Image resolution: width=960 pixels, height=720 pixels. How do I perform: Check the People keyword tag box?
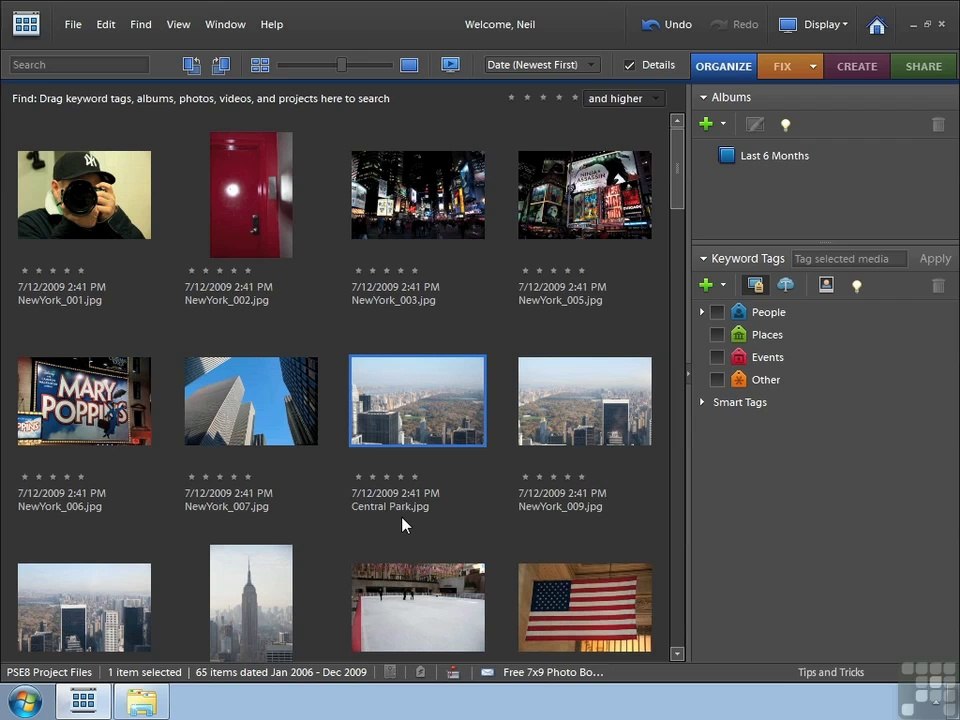click(717, 312)
